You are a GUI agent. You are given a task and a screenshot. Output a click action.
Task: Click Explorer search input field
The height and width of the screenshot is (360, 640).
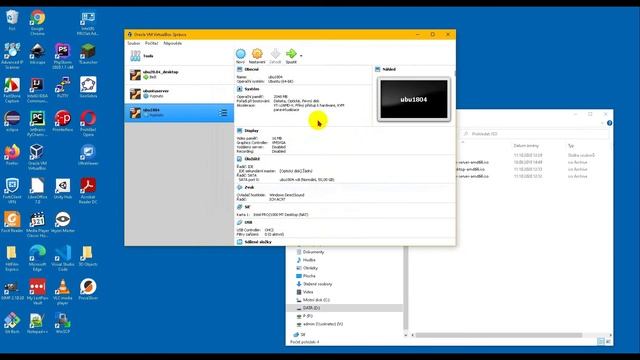(535, 134)
